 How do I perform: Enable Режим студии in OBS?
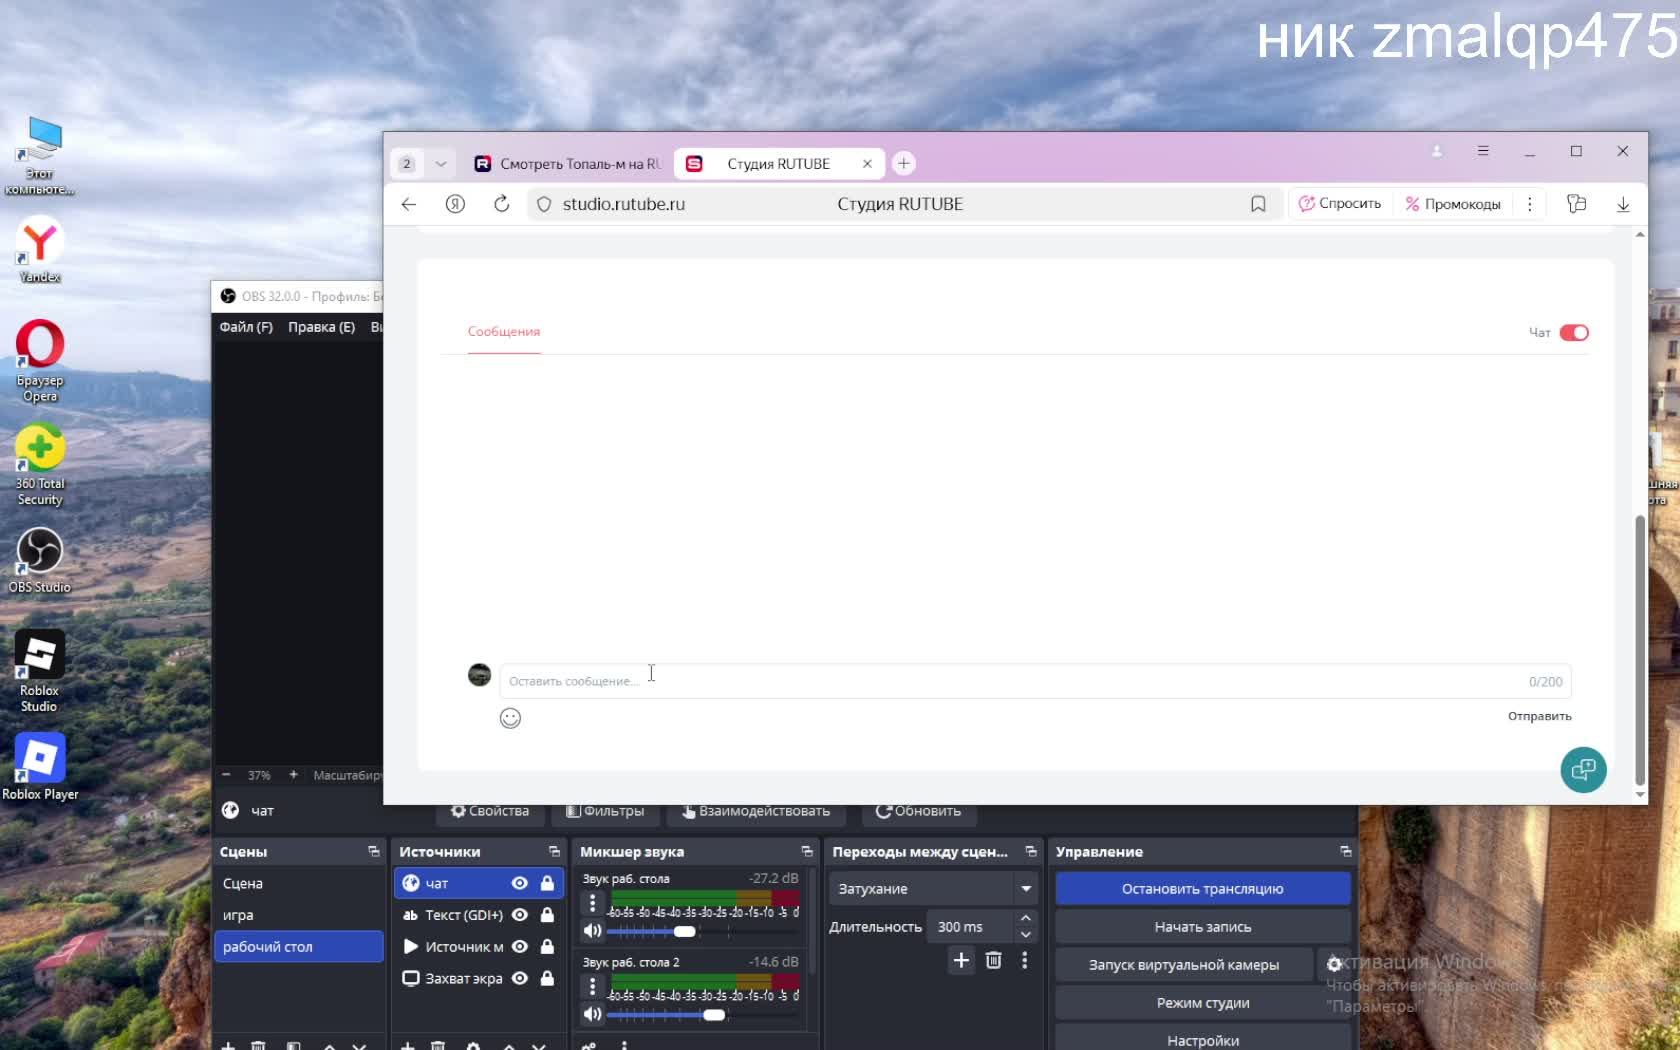click(x=1203, y=1003)
